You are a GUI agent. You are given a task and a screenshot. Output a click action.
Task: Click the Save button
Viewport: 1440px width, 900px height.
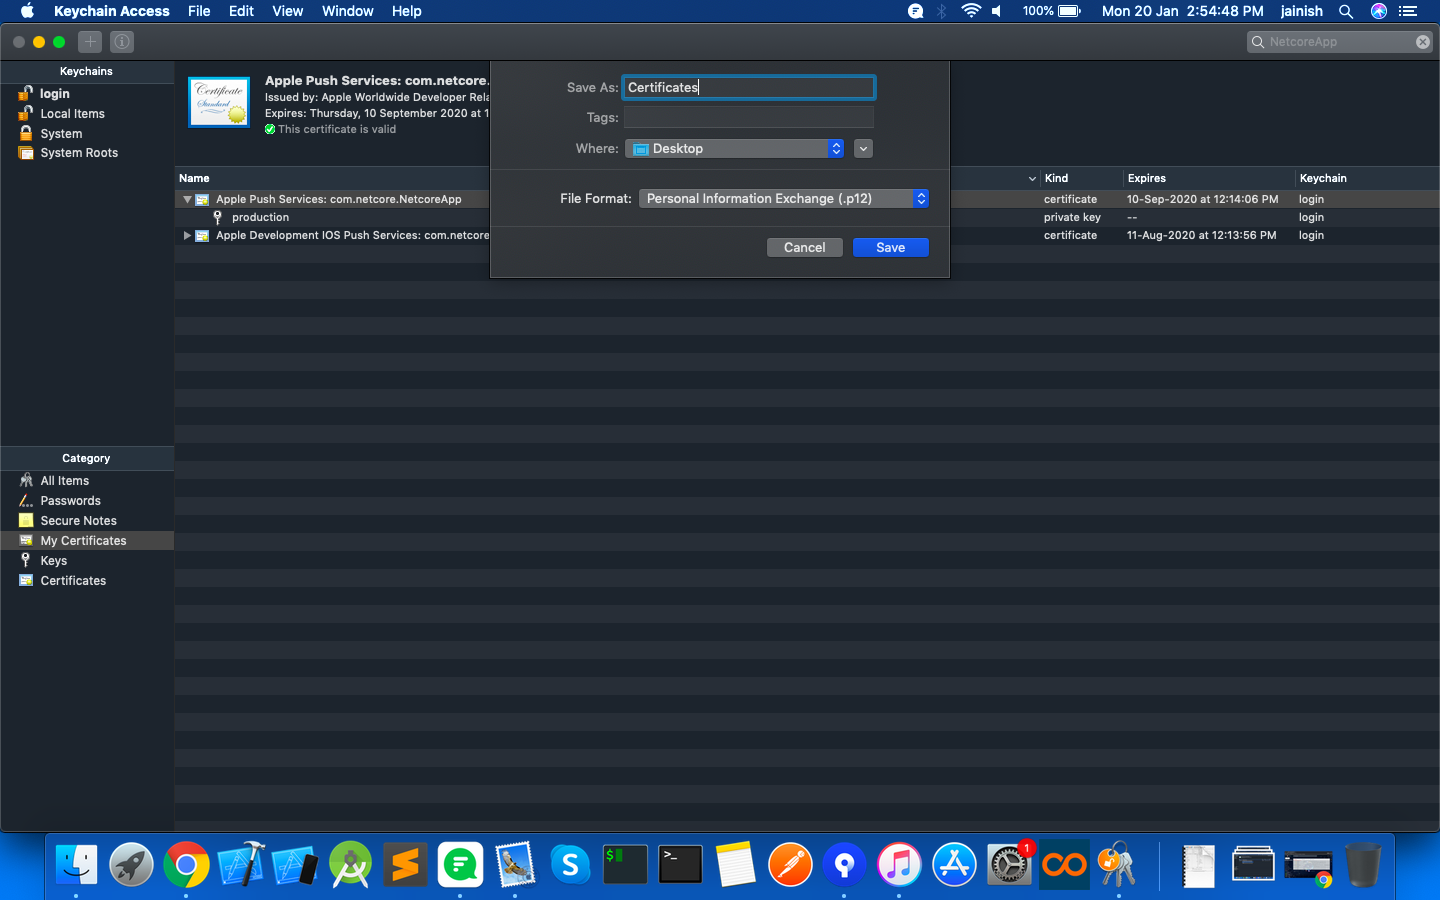(x=890, y=248)
